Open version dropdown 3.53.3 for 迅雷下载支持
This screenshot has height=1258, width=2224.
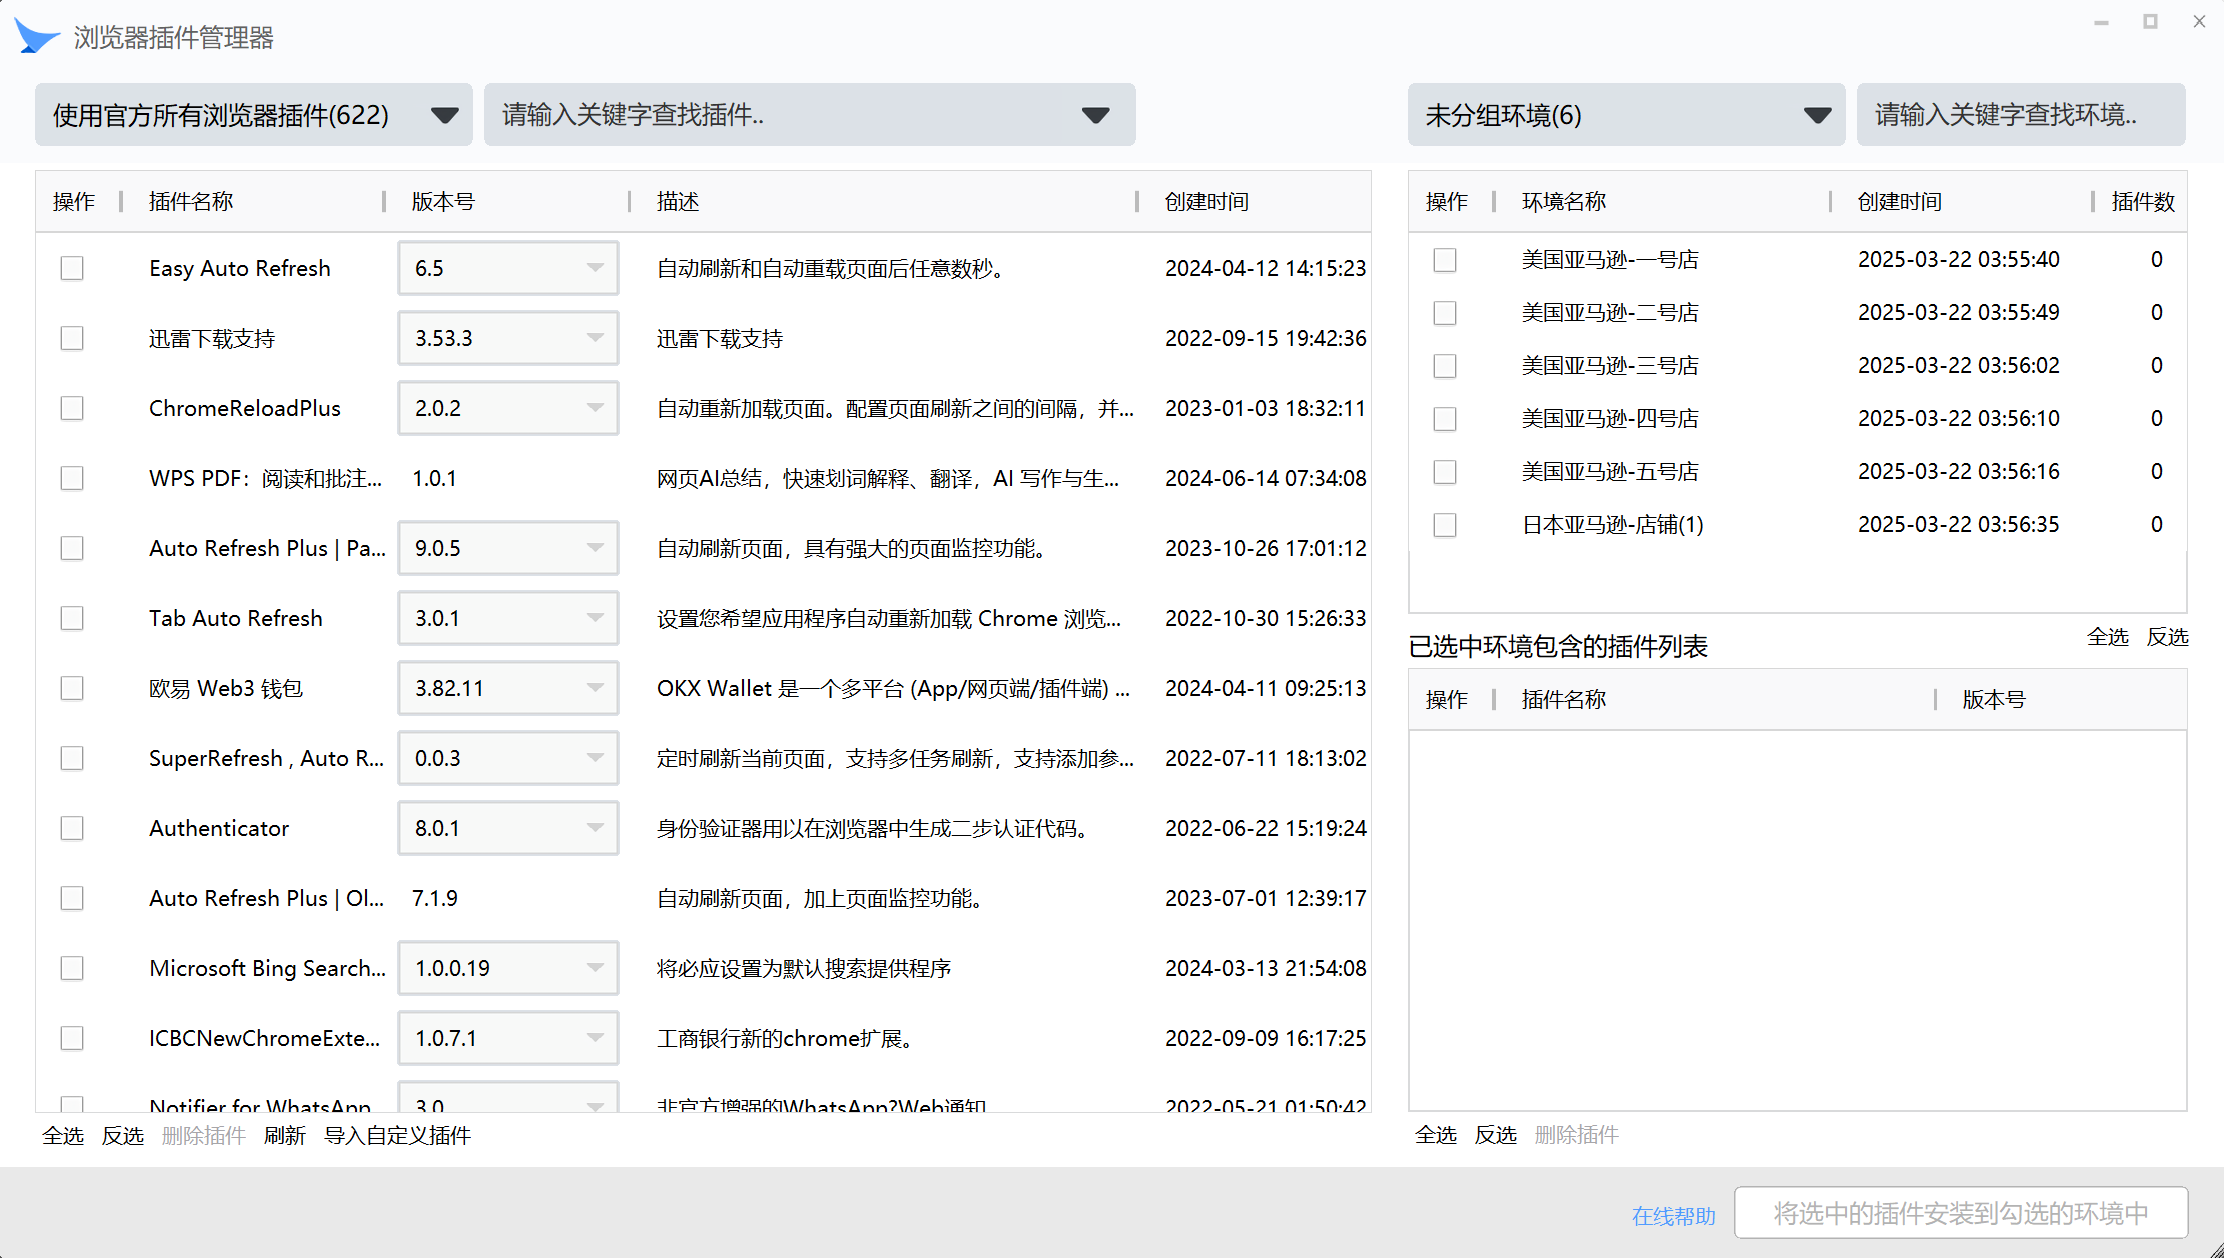[x=508, y=338]
